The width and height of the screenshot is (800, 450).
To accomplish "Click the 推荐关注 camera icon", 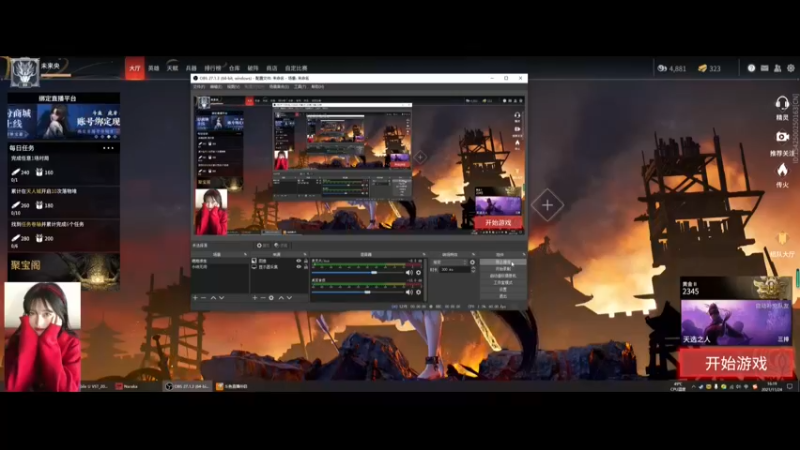I will pos(782,137).
